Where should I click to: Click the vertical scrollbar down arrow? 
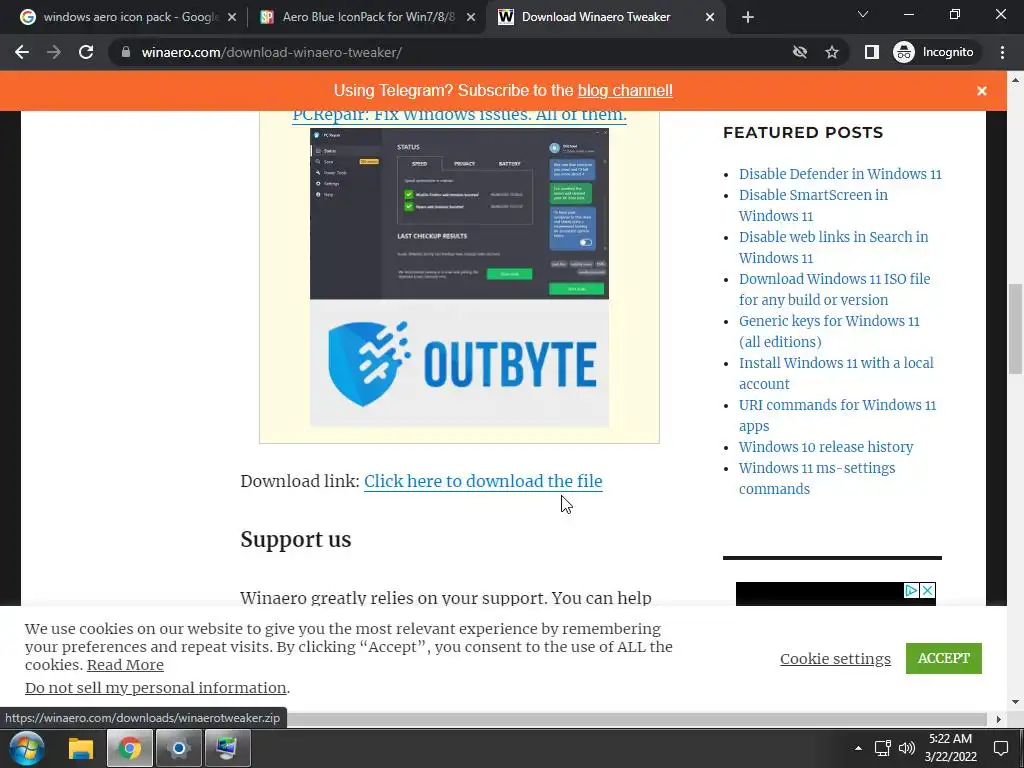coord(1015,703)
